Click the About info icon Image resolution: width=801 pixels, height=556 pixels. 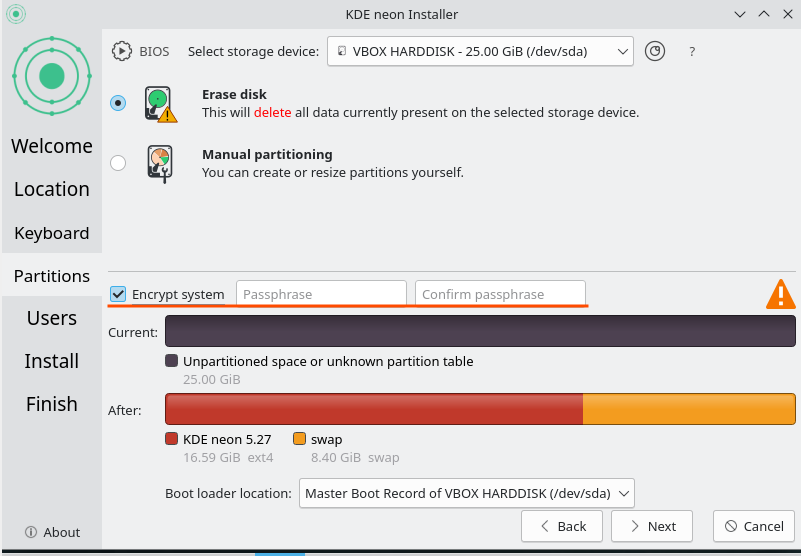coord(31,532)
